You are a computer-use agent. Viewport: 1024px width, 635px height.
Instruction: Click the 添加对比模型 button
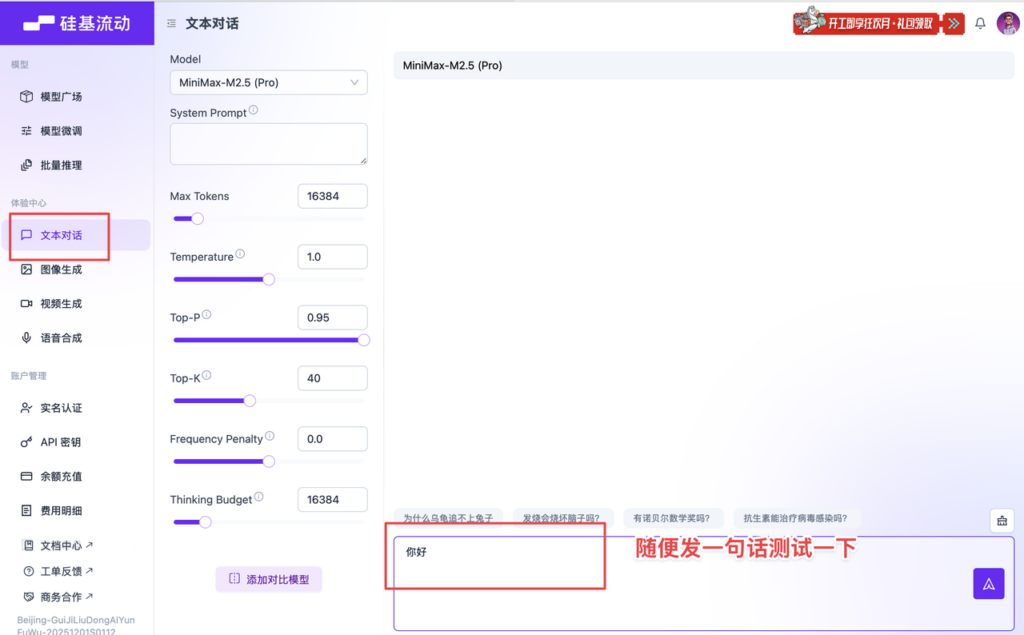click(x=268, y=579)
